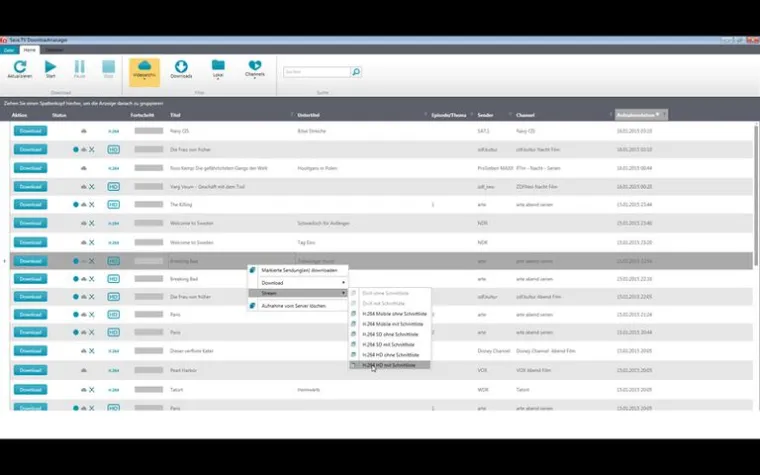760x475 pixels.
Task: Sort by the Aufnahmedatum column header
Action: [639, 115]
